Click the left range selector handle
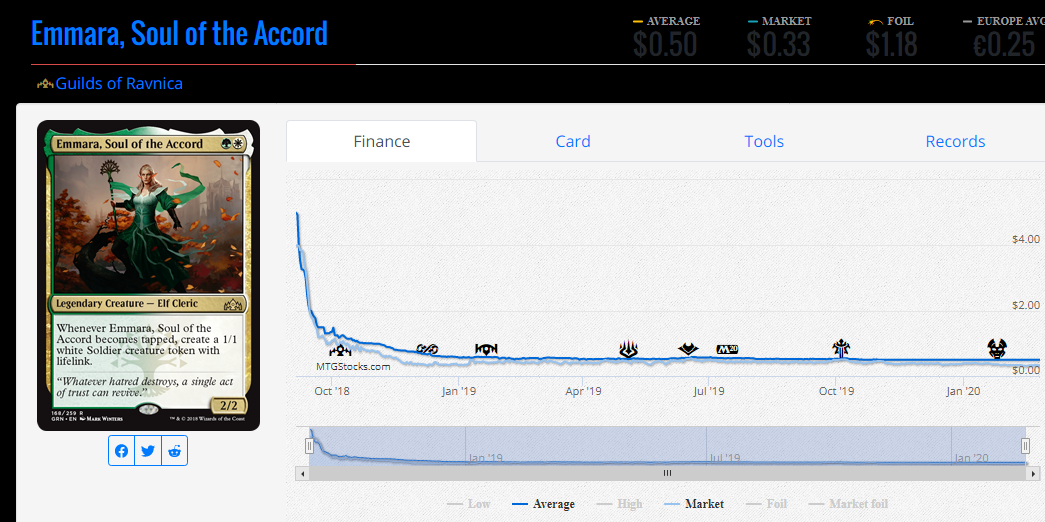The height and width of the screenshot is (522, 1045). click(309, 446)
